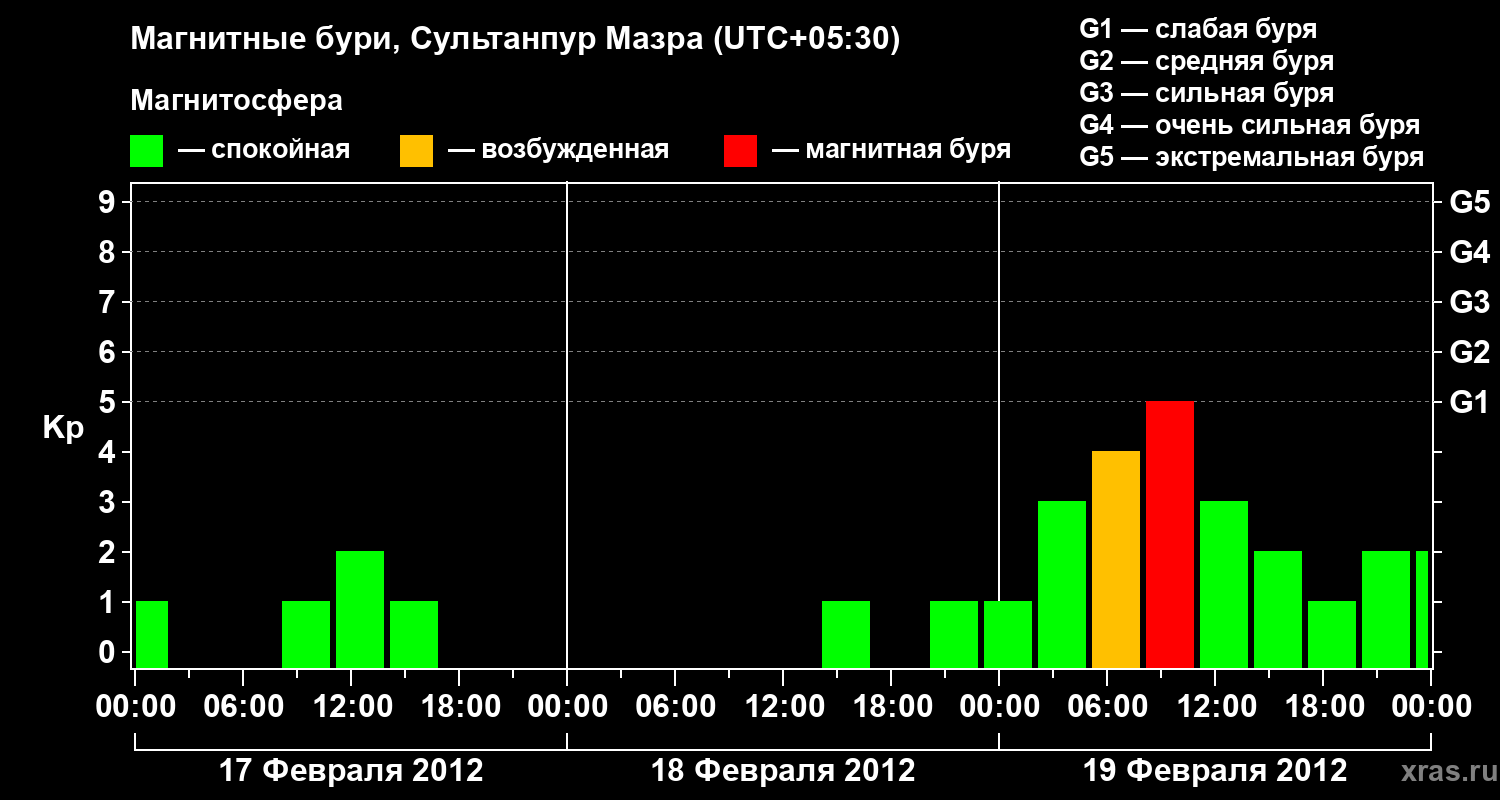Screen dimensions: 1500x800
Task: Click the first Kp 3 bar on 19 February
Action: tap(1062, 584)
